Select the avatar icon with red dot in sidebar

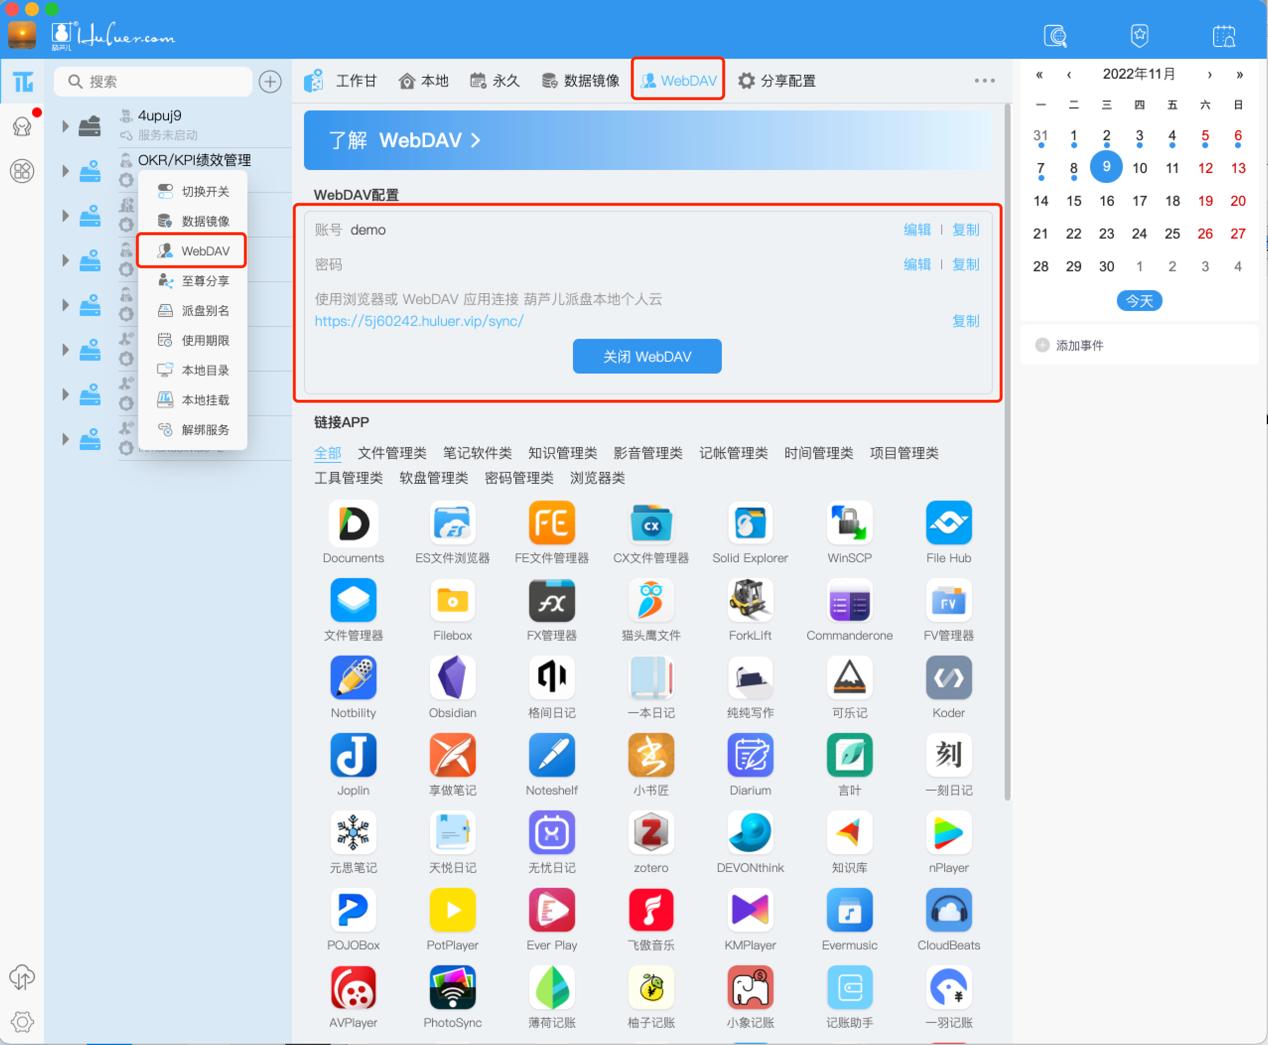(22, 126)
